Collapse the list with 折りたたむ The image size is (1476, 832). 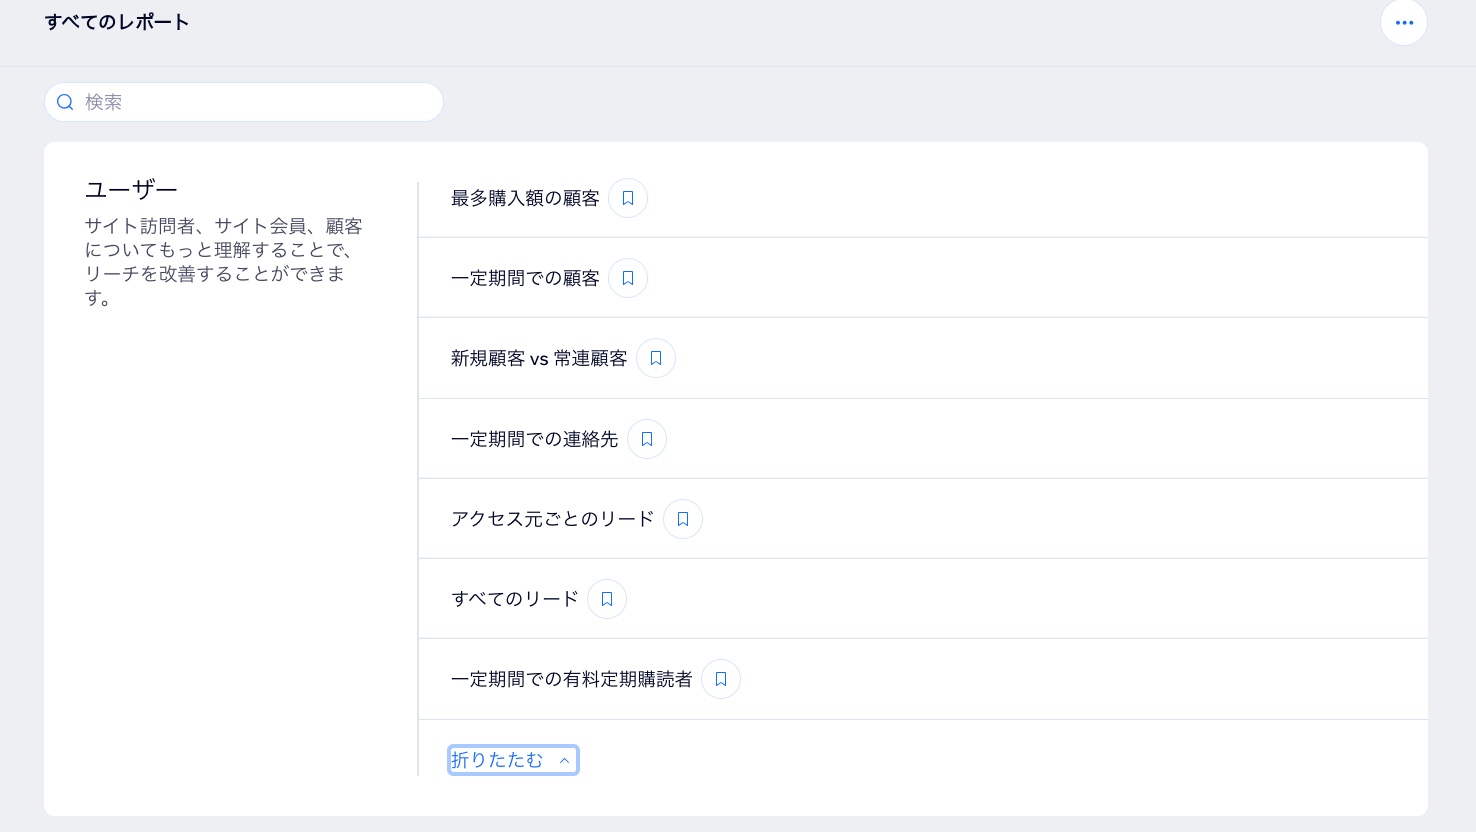[513, 760]
